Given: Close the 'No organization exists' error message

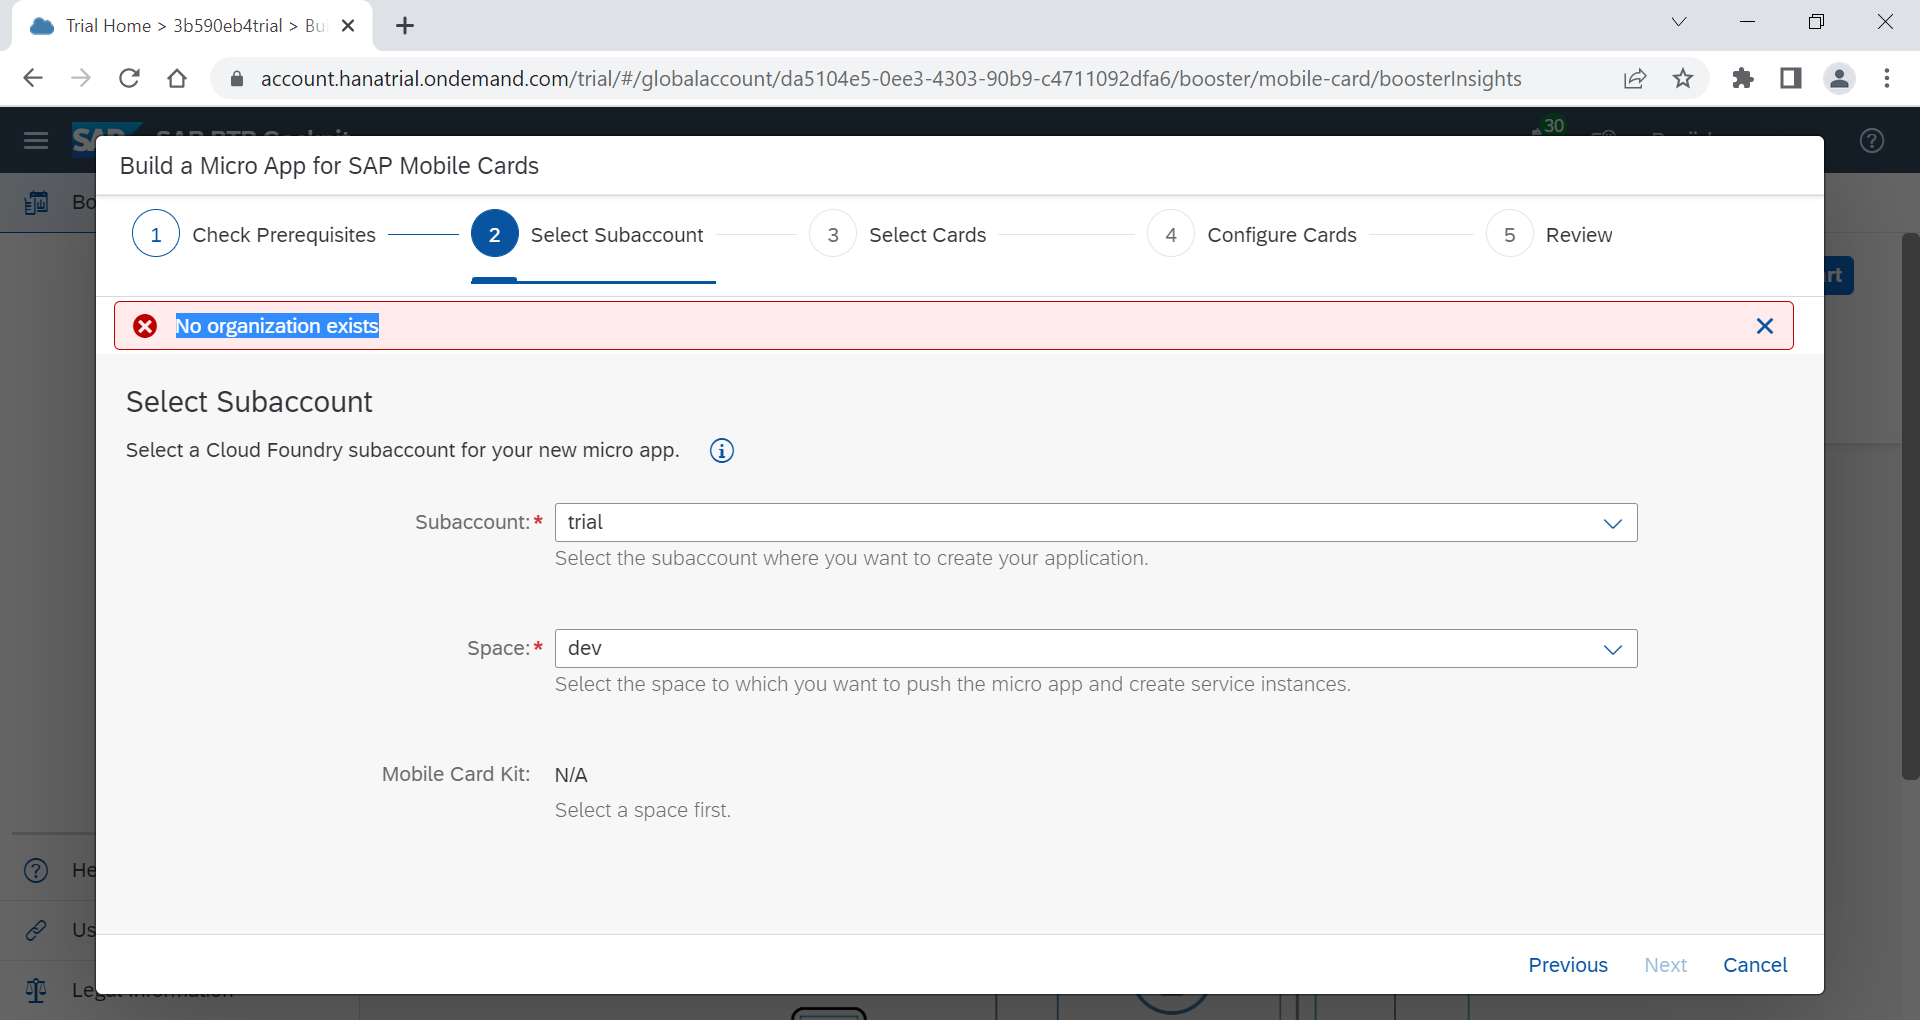Looking at the screenshot, I should click(1764, 326).
